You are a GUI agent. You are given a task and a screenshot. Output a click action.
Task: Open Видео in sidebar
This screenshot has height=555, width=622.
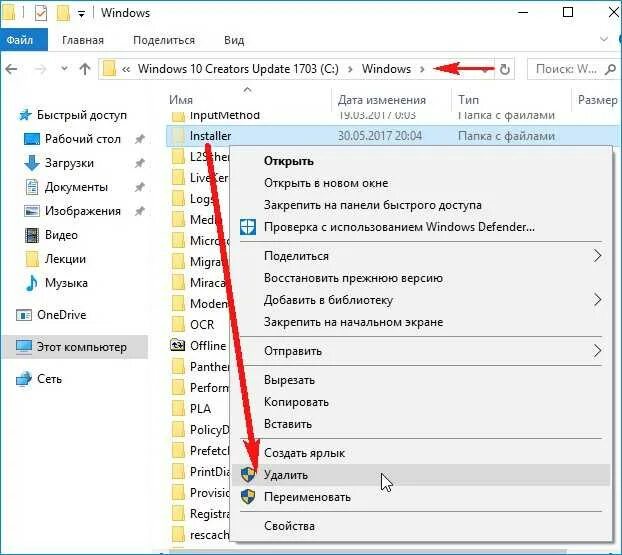pos(61,235)
